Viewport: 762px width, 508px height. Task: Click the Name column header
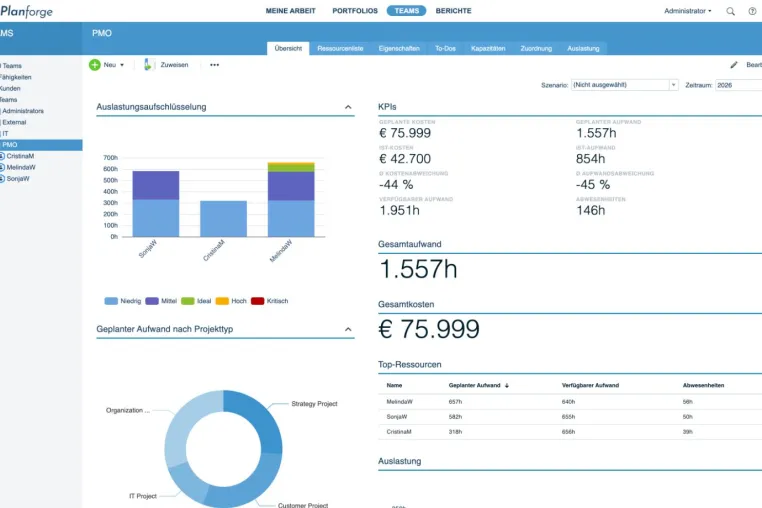click(394, 385)
